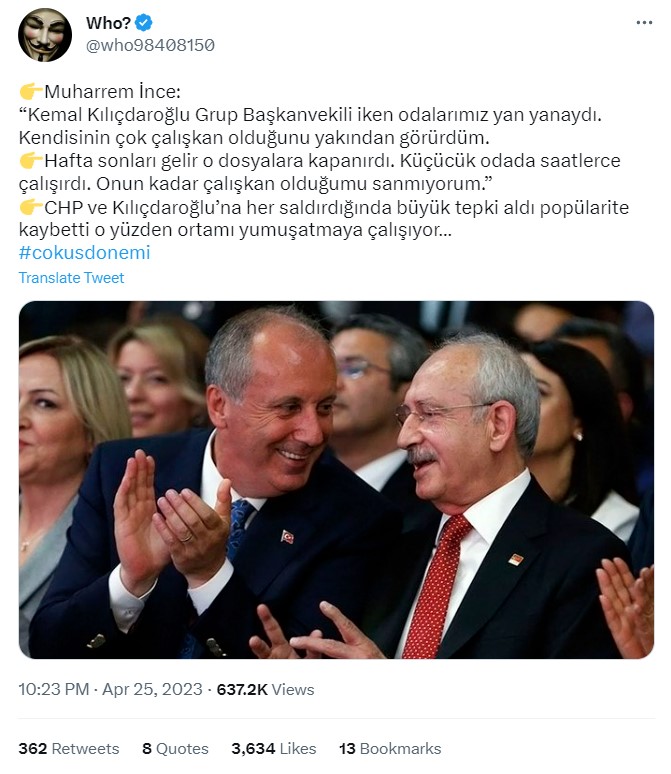Click the Translate Tweet link
This screenshot has width=671, height=774.
(71, 278)
